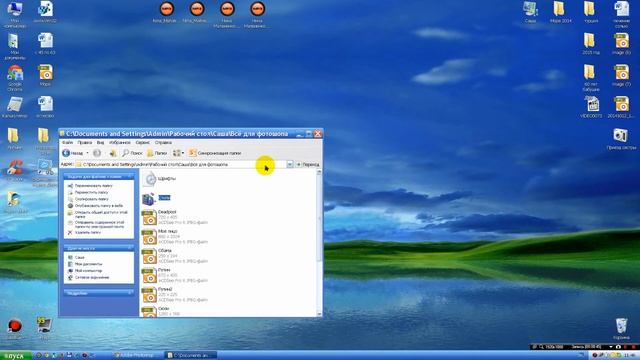Click the Explorer address path field
The image size is (640, 360).
click(180, 164)
